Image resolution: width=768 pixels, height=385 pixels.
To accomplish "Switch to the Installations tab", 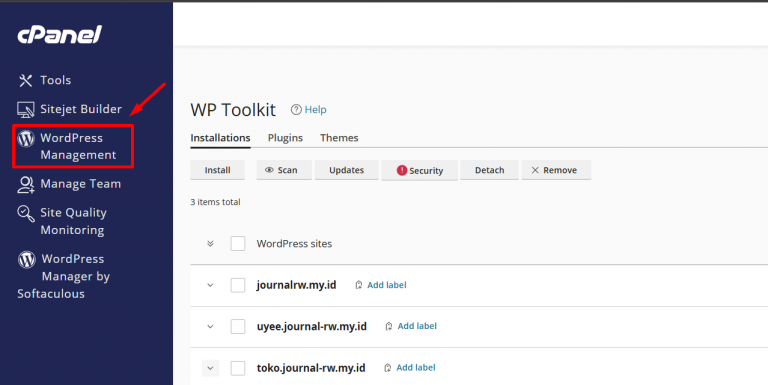I will tap(220, 138).
